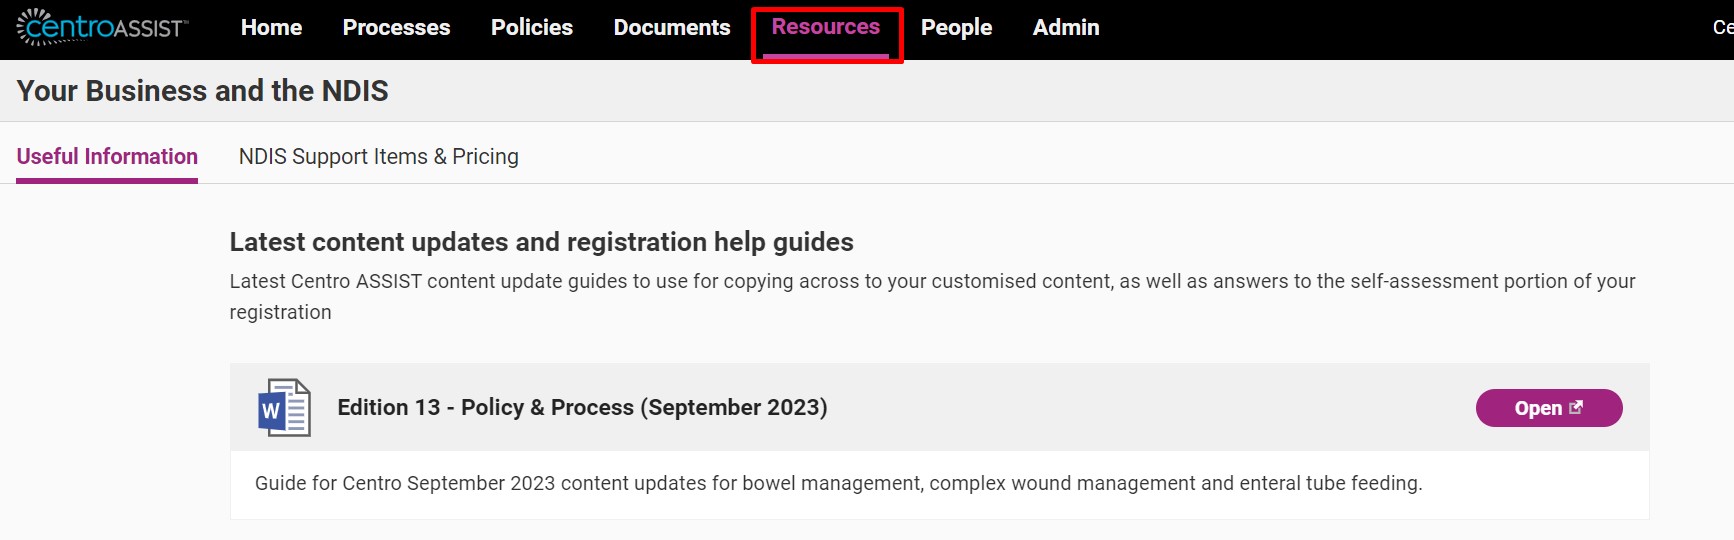
Task: Open the Home menu item
Action: [x=271, y=27]
